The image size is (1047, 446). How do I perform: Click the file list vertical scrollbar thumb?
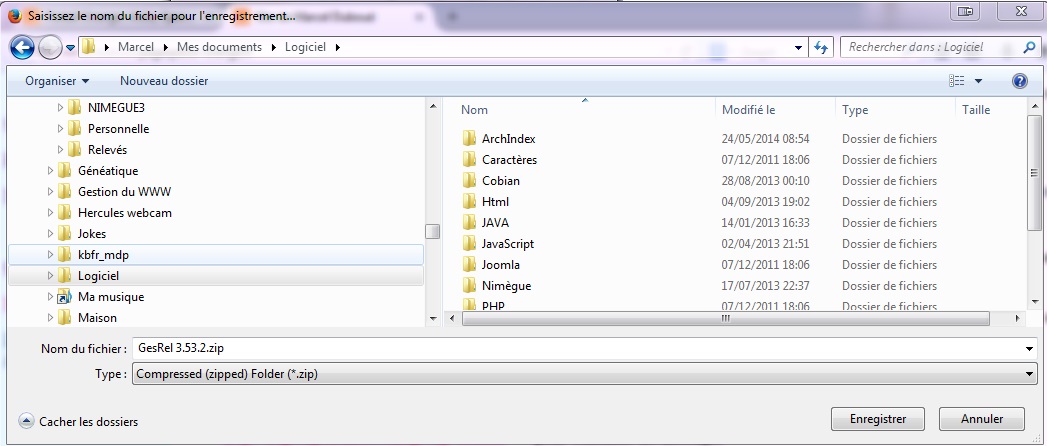pyautogui.click(x=1034, y=172)
